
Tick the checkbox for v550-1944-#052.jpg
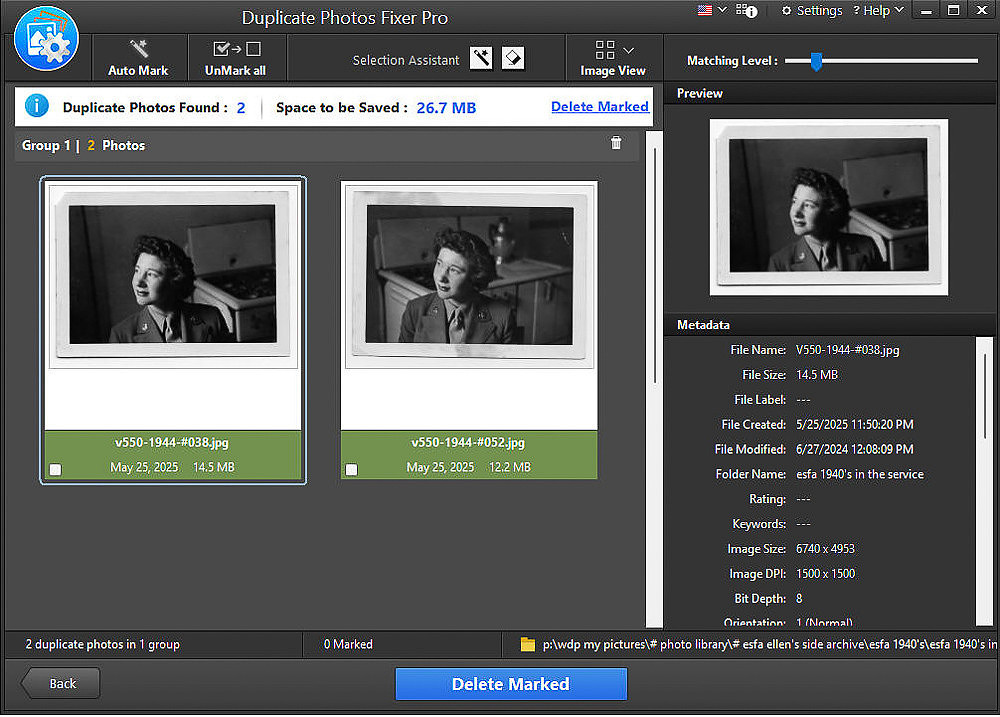click(351, 469)
